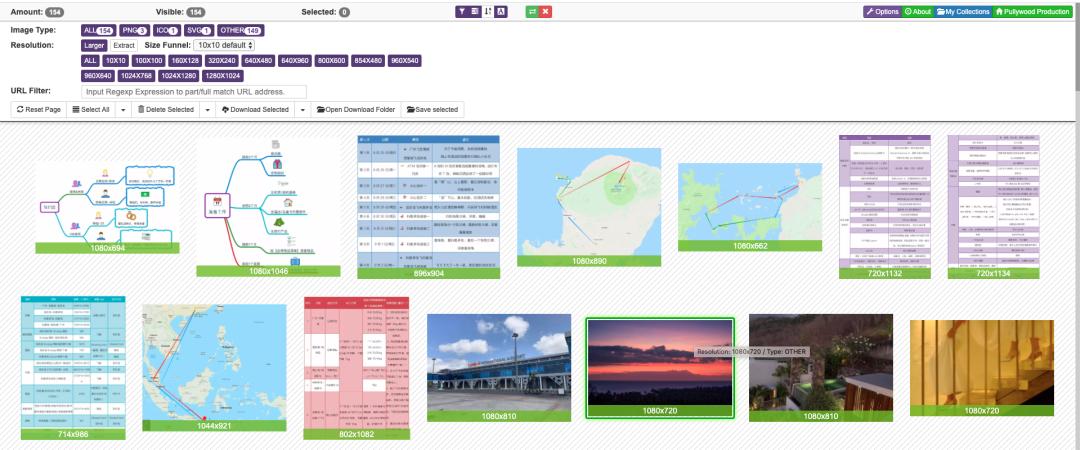Expand the Select All dropdown arrow
Viewport: 1080px width, 450px height.
click(123, 109)
